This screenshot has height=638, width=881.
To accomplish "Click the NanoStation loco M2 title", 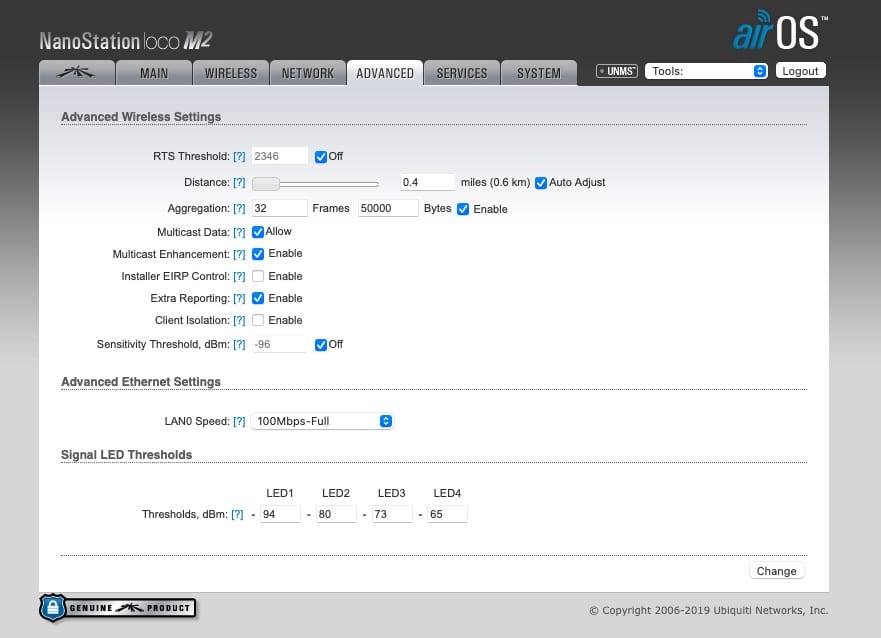I will [x=126, y=41].
